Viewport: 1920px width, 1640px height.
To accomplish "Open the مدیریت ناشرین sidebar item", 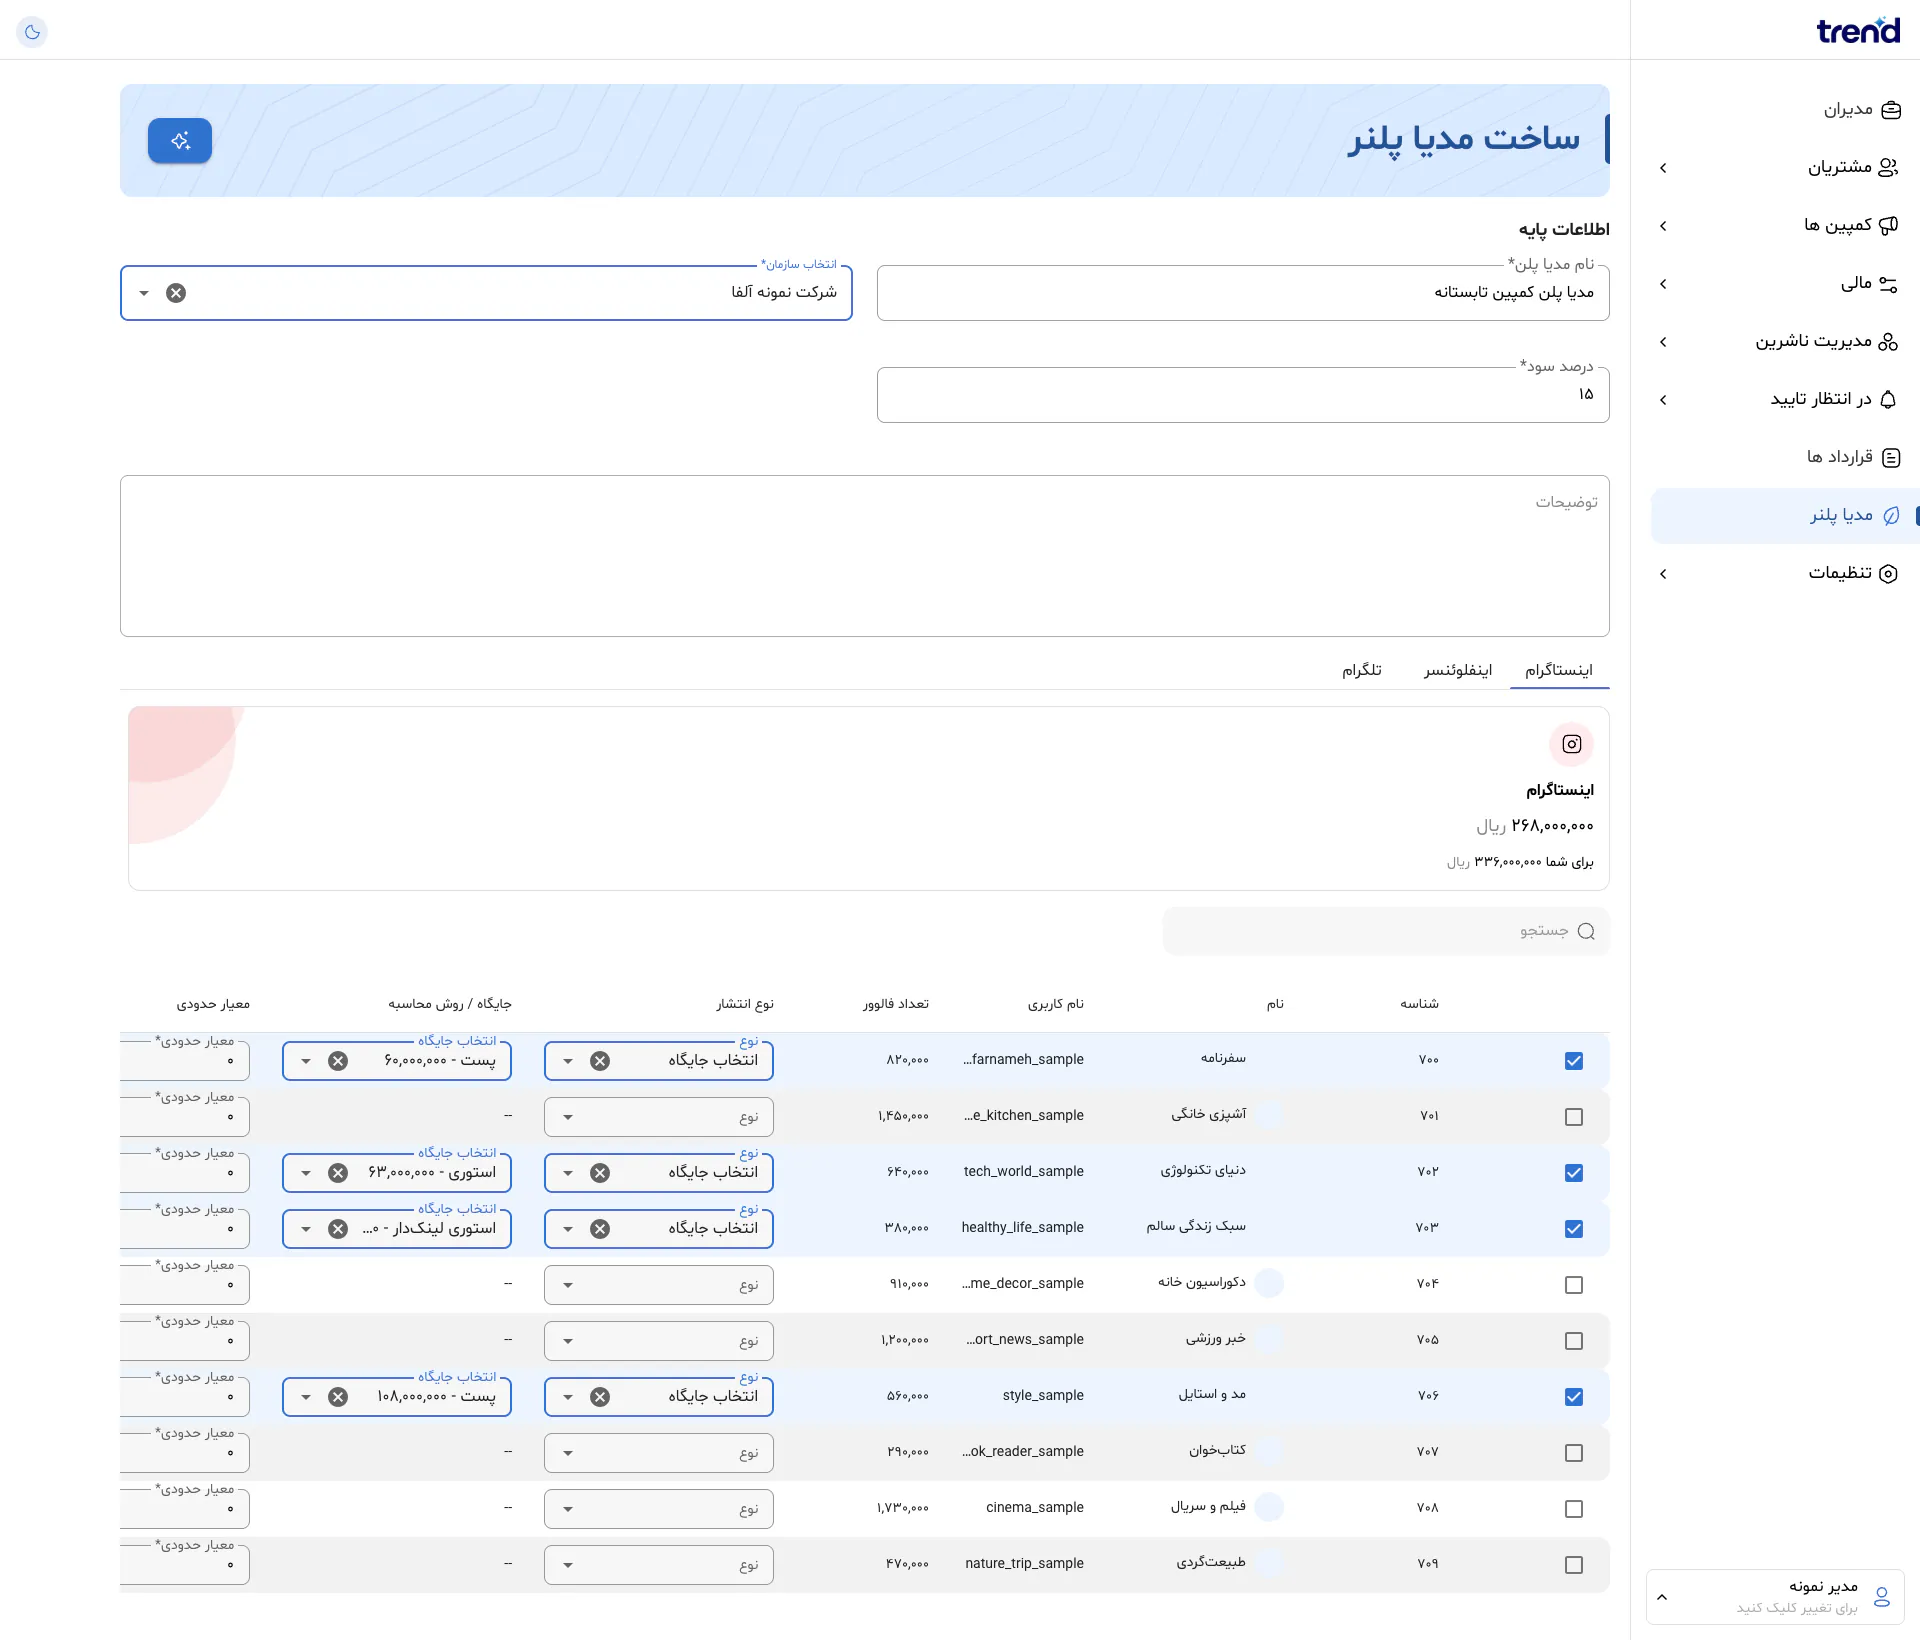I will [x=1785, y=341].
